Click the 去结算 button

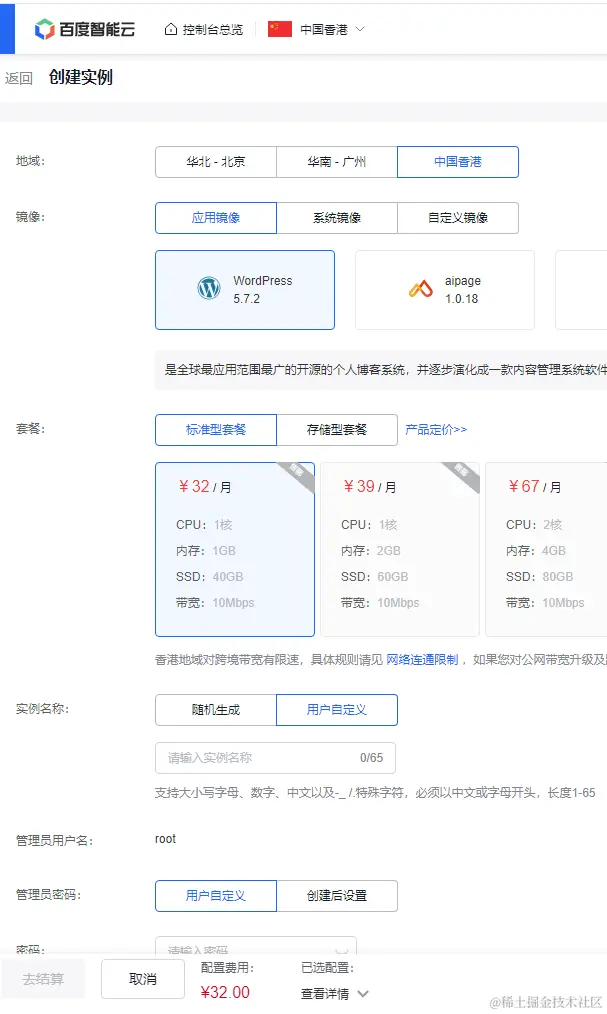tap(43, 979)
